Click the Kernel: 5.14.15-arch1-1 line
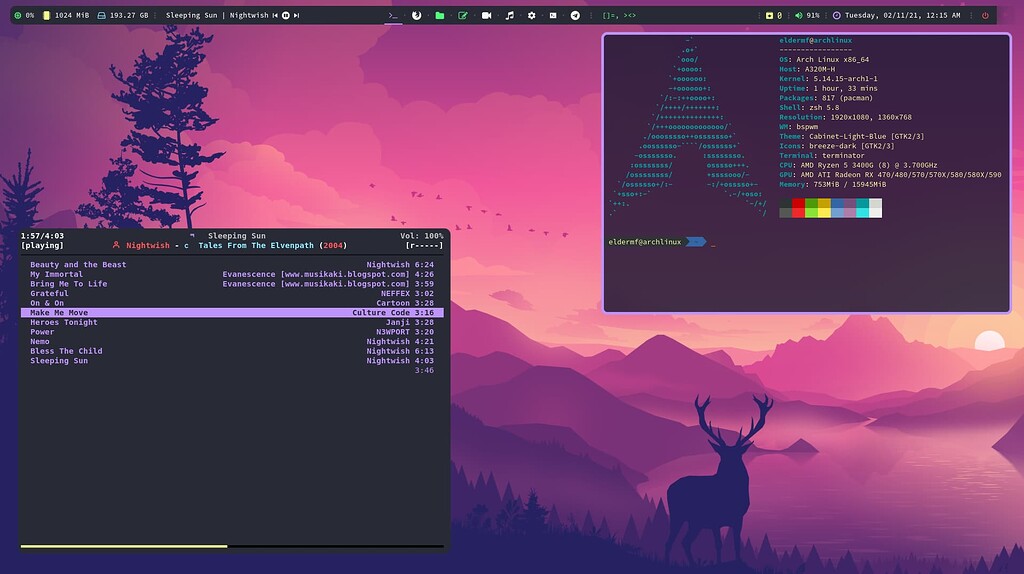This screenshot has height=574, width=1024. [x=828, y=78]
